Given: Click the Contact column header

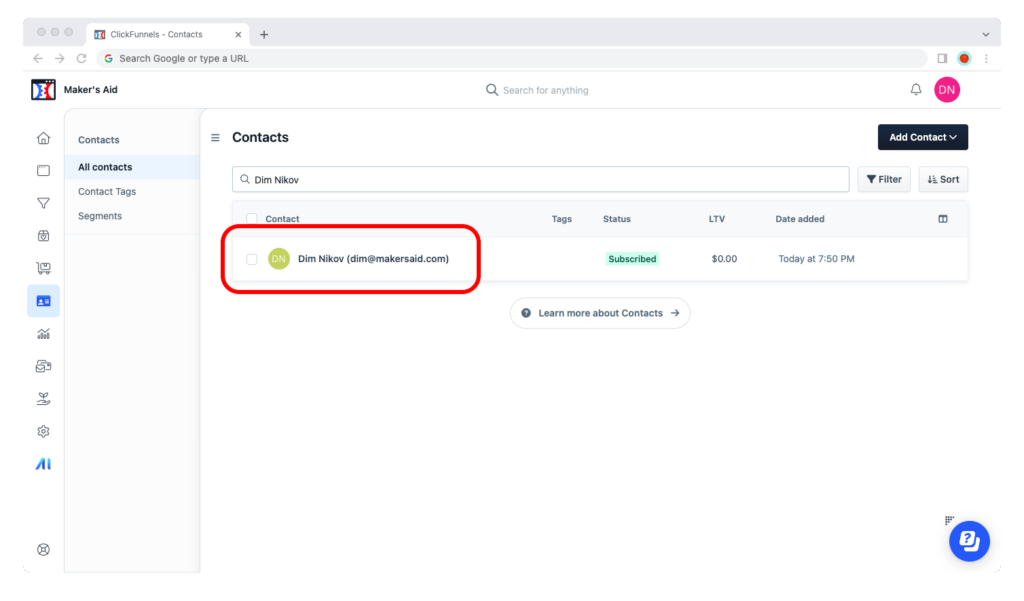Looking at the screenshot, I should 282,219.
